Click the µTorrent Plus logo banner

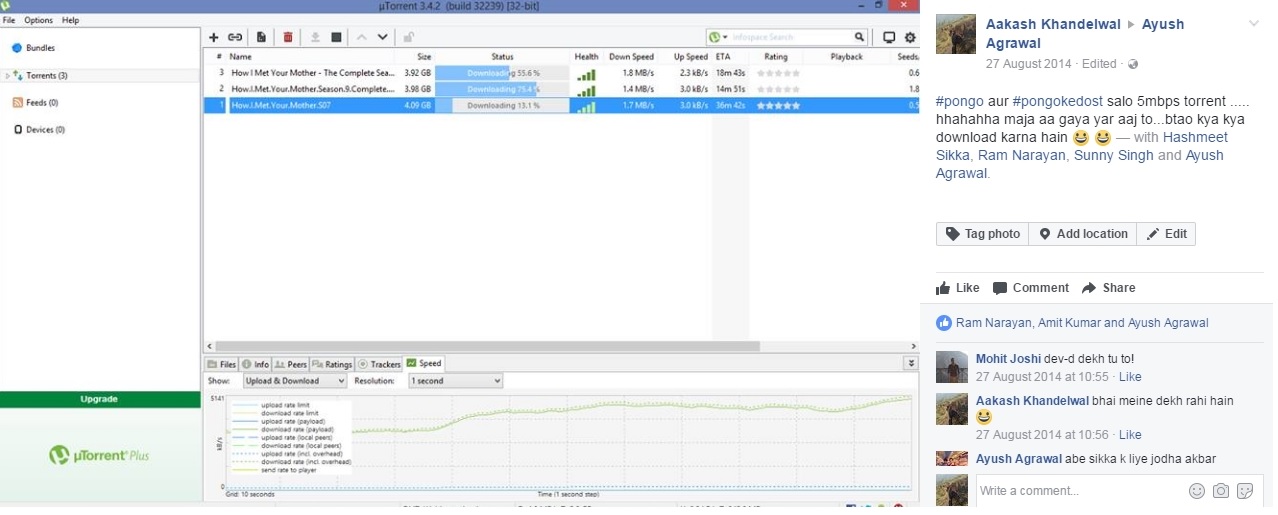(x=99, y=456)
